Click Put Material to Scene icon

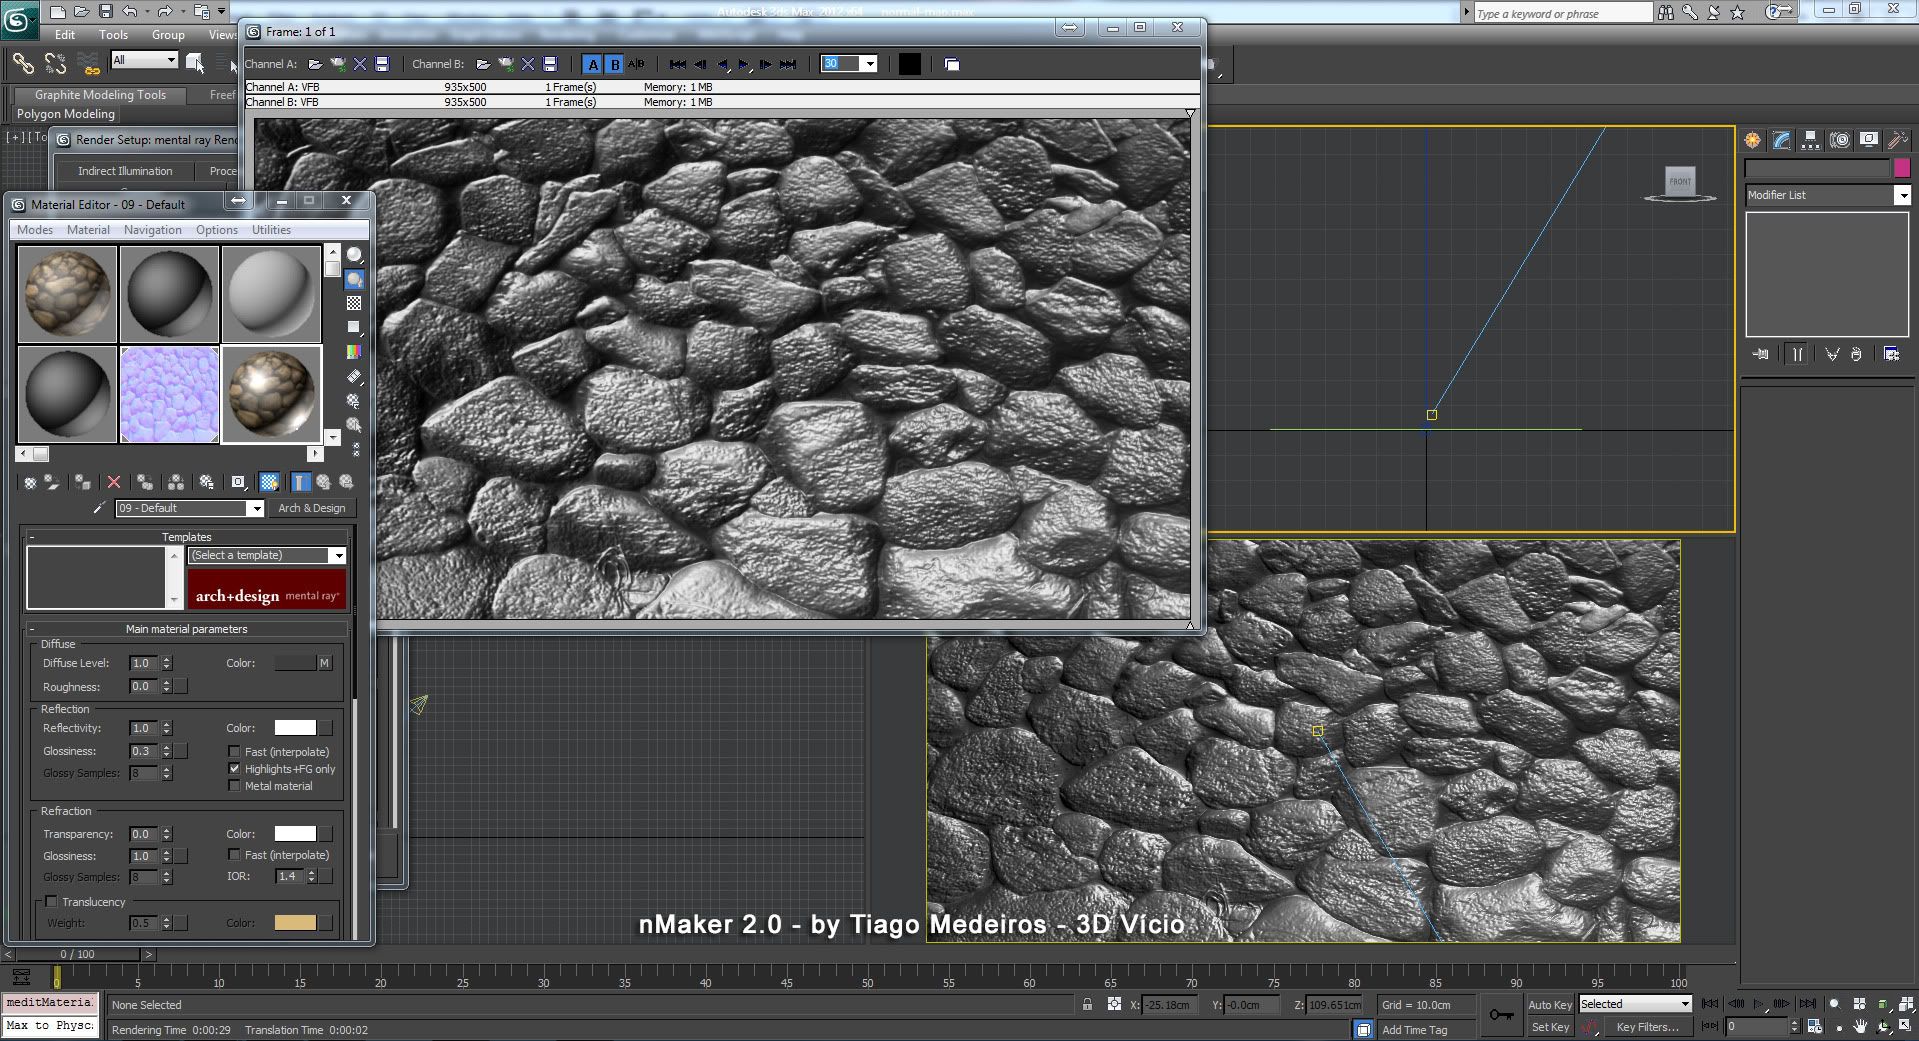[x=52, y=482]
